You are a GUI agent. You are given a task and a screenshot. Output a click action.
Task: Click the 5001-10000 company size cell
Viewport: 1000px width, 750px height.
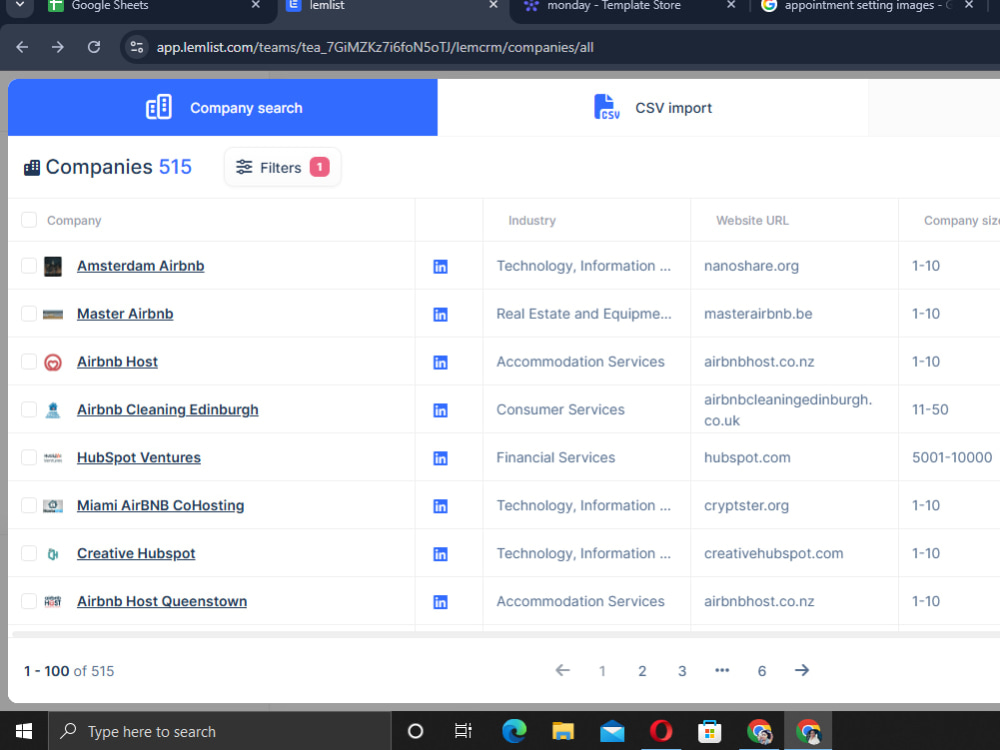click(952, 457)
